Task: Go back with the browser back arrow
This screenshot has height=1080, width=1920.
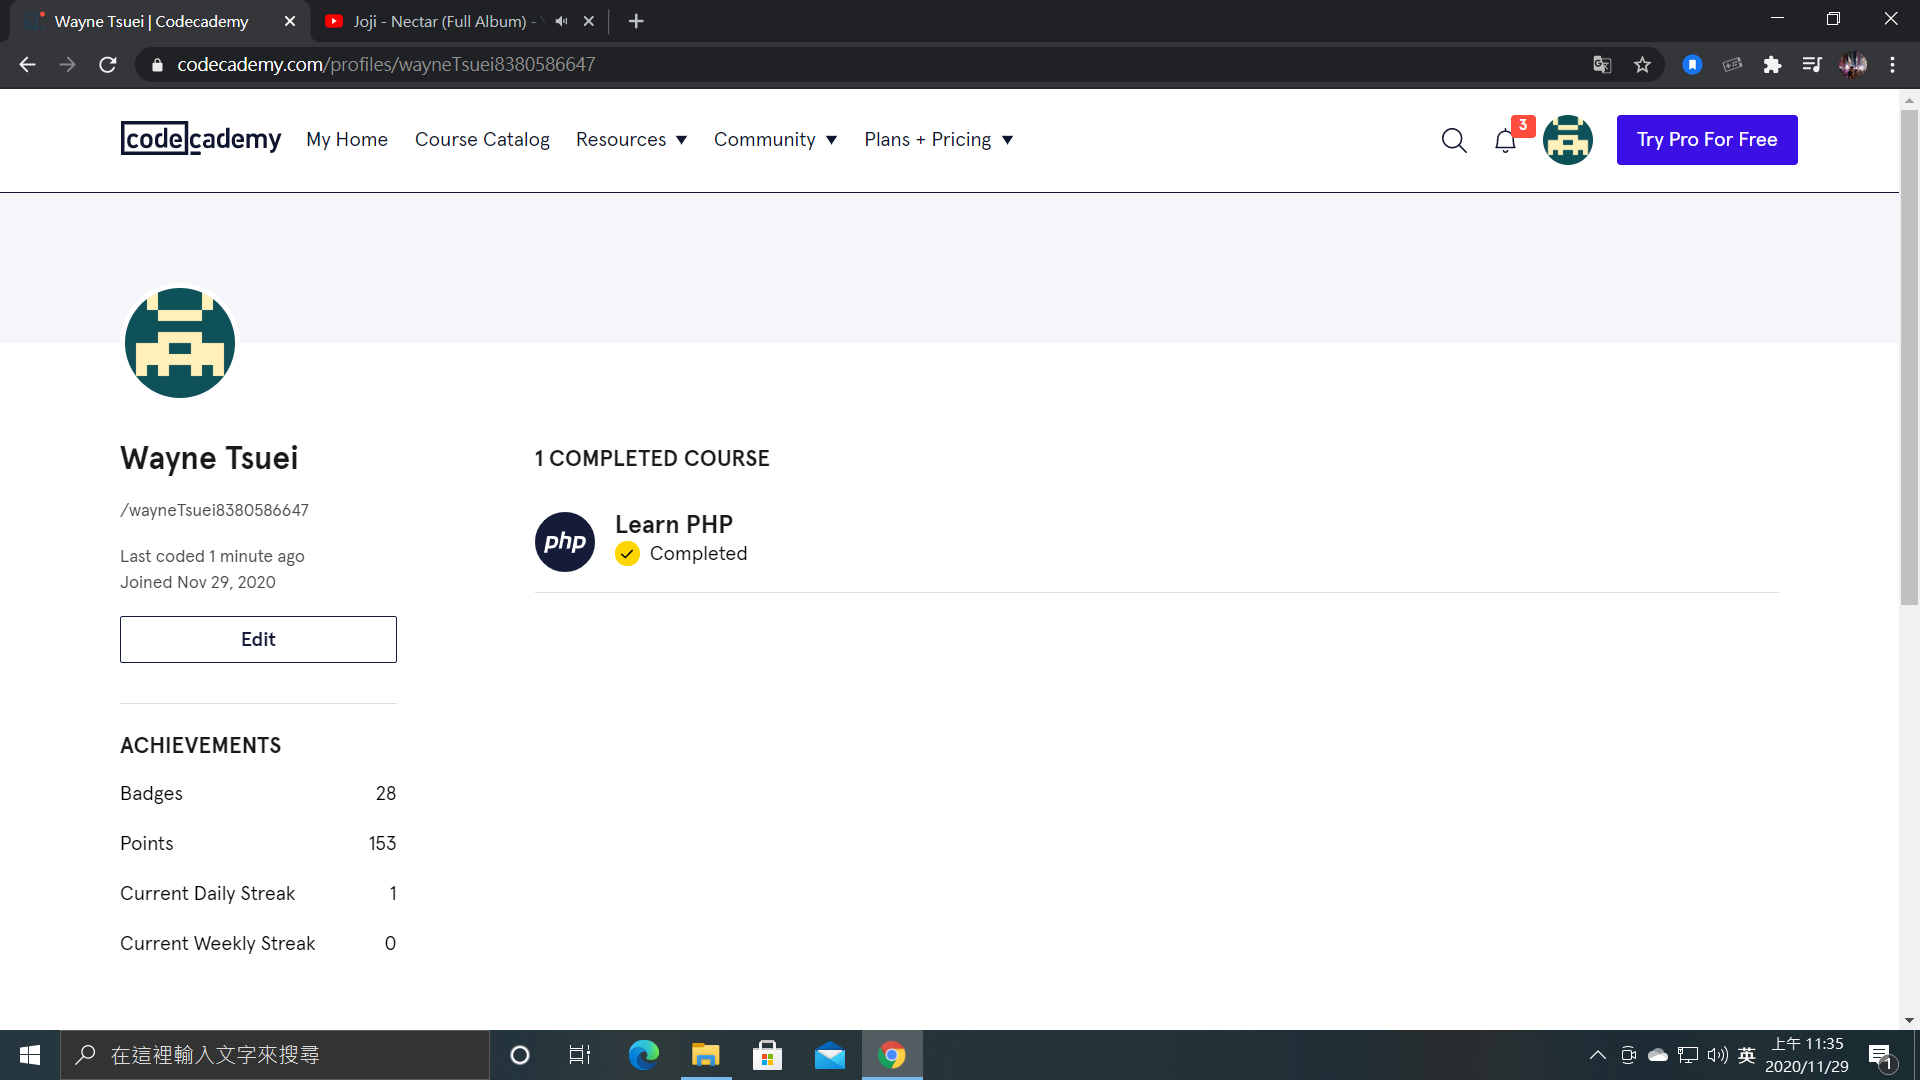Action: [27, 65]
